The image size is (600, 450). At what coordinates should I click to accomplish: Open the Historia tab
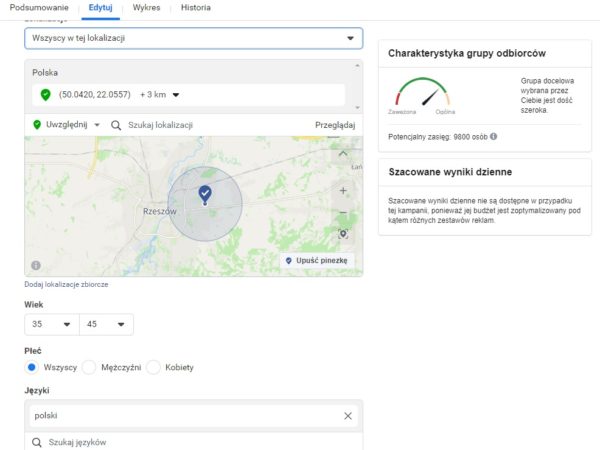pos(195,8)
